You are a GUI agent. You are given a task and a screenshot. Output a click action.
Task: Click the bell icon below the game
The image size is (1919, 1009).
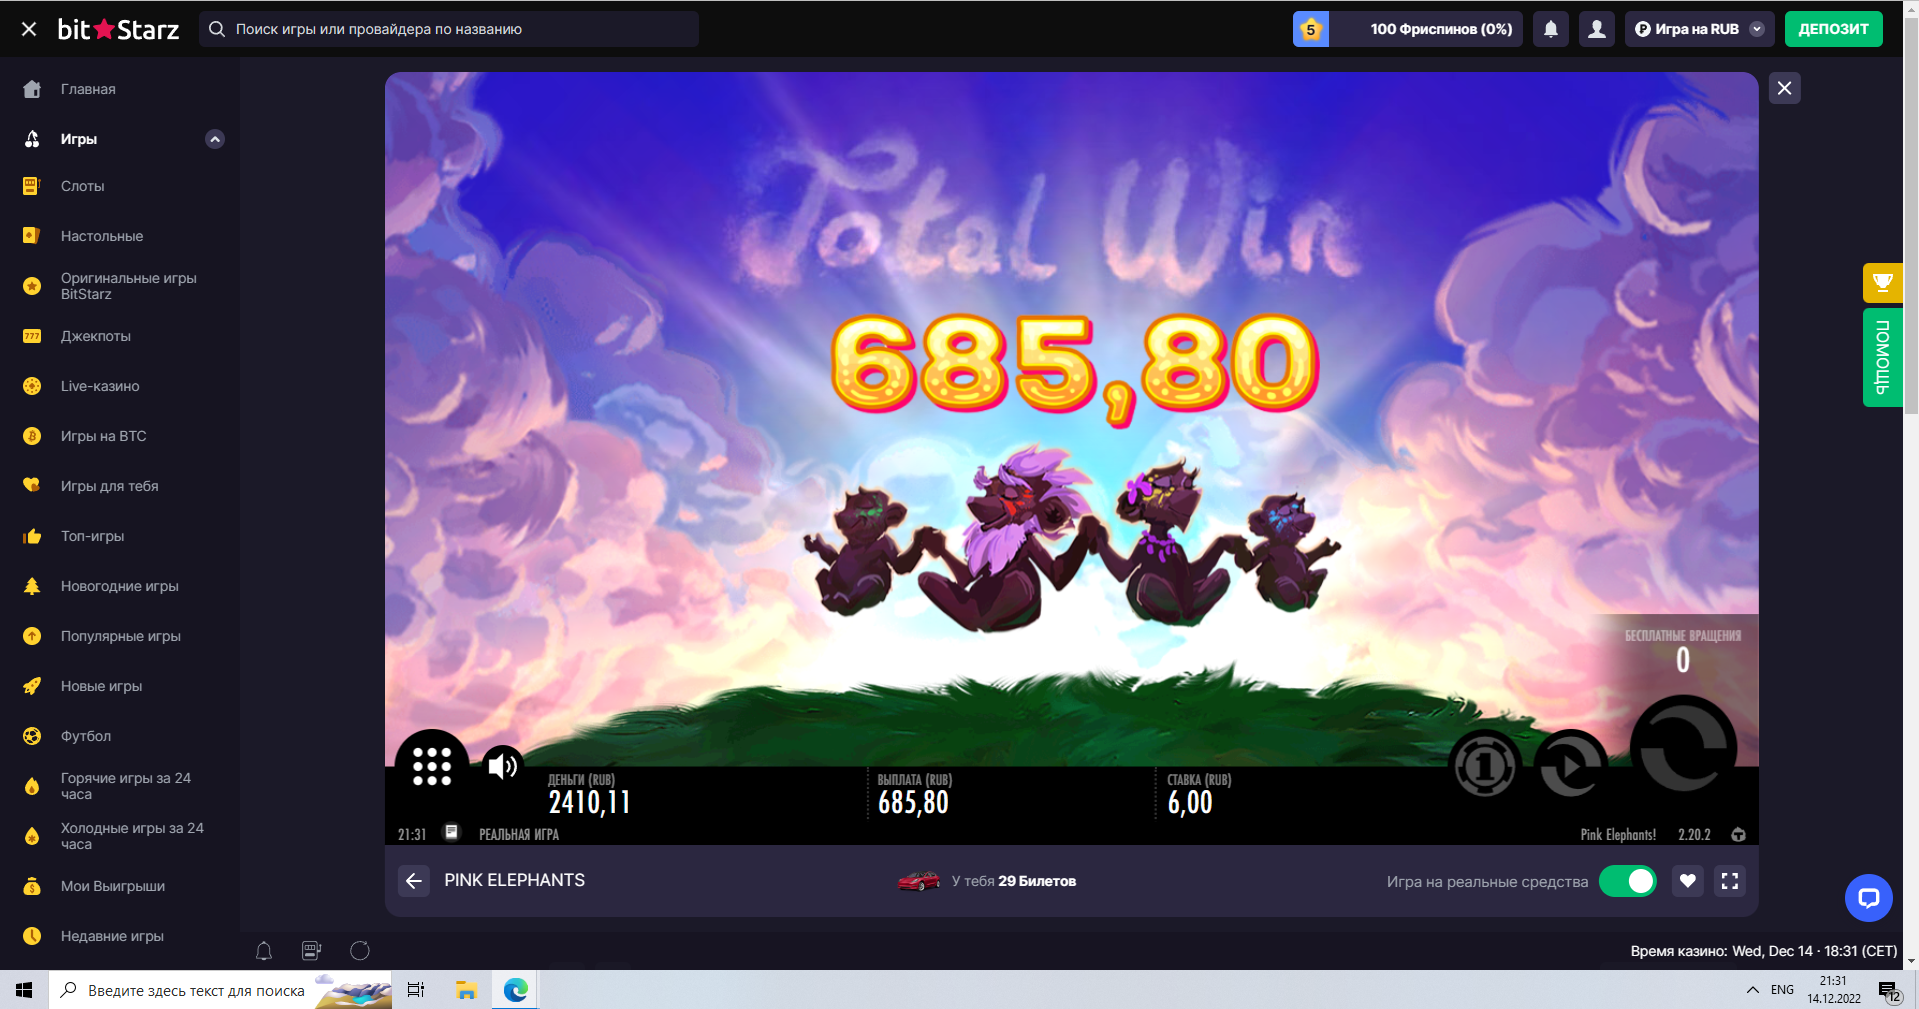(264, 951)
